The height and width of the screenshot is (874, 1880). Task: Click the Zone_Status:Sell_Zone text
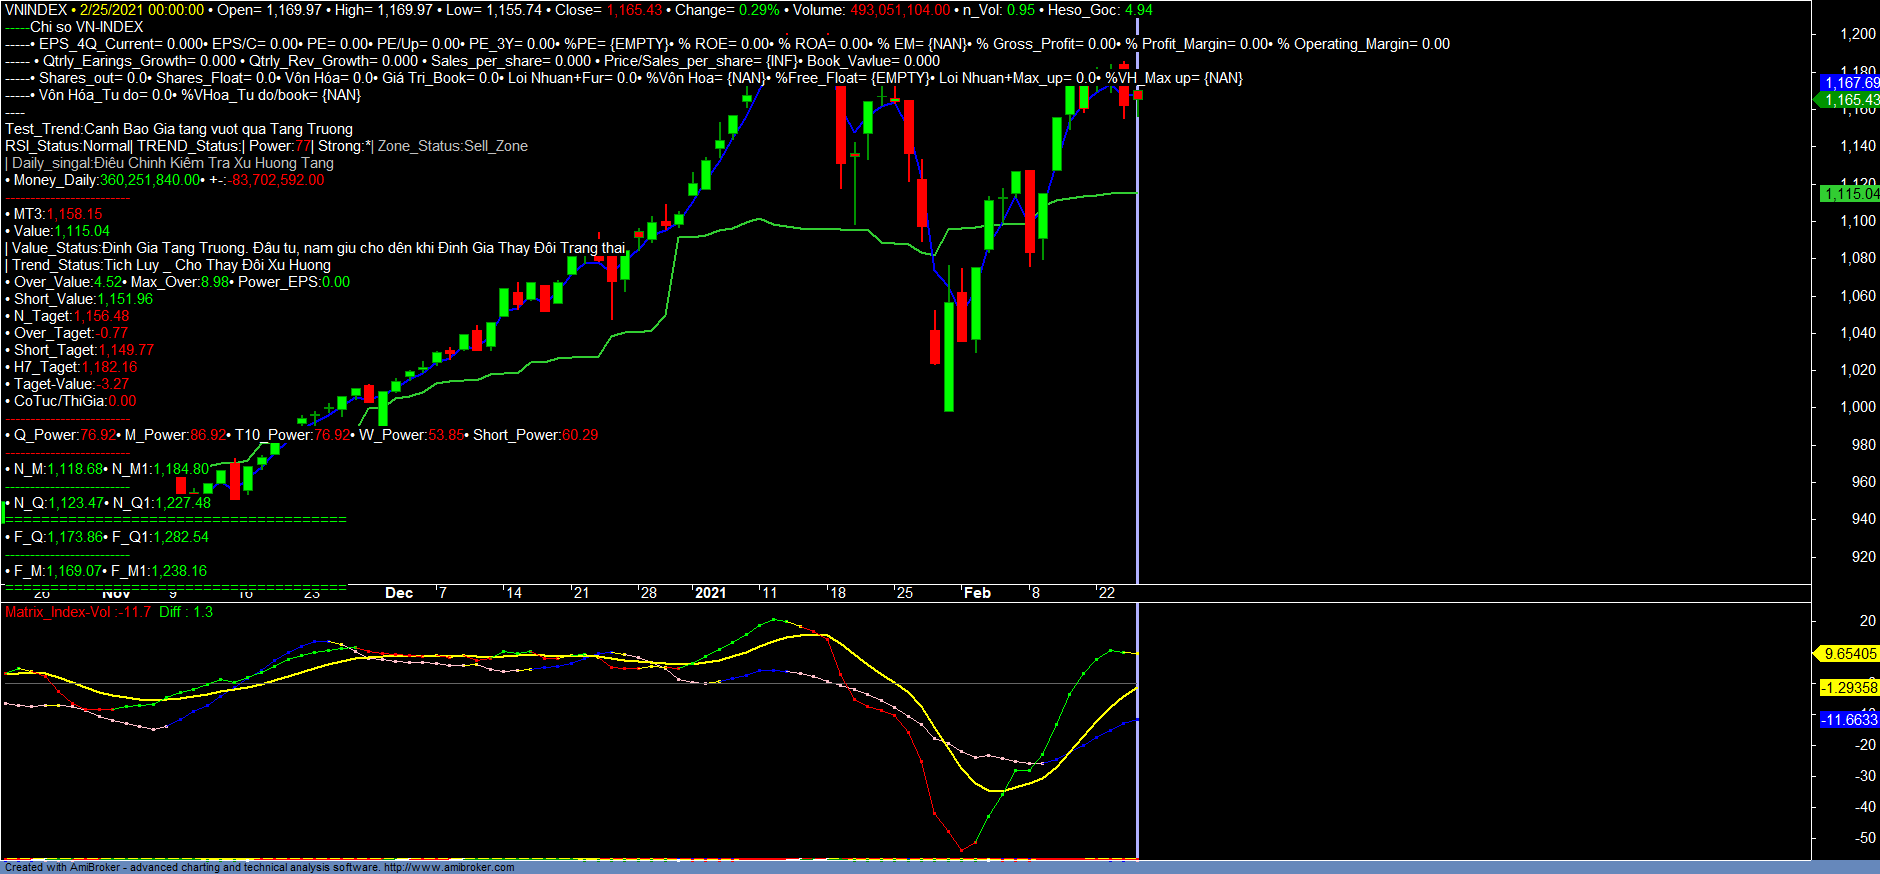[x=452, y=146]
